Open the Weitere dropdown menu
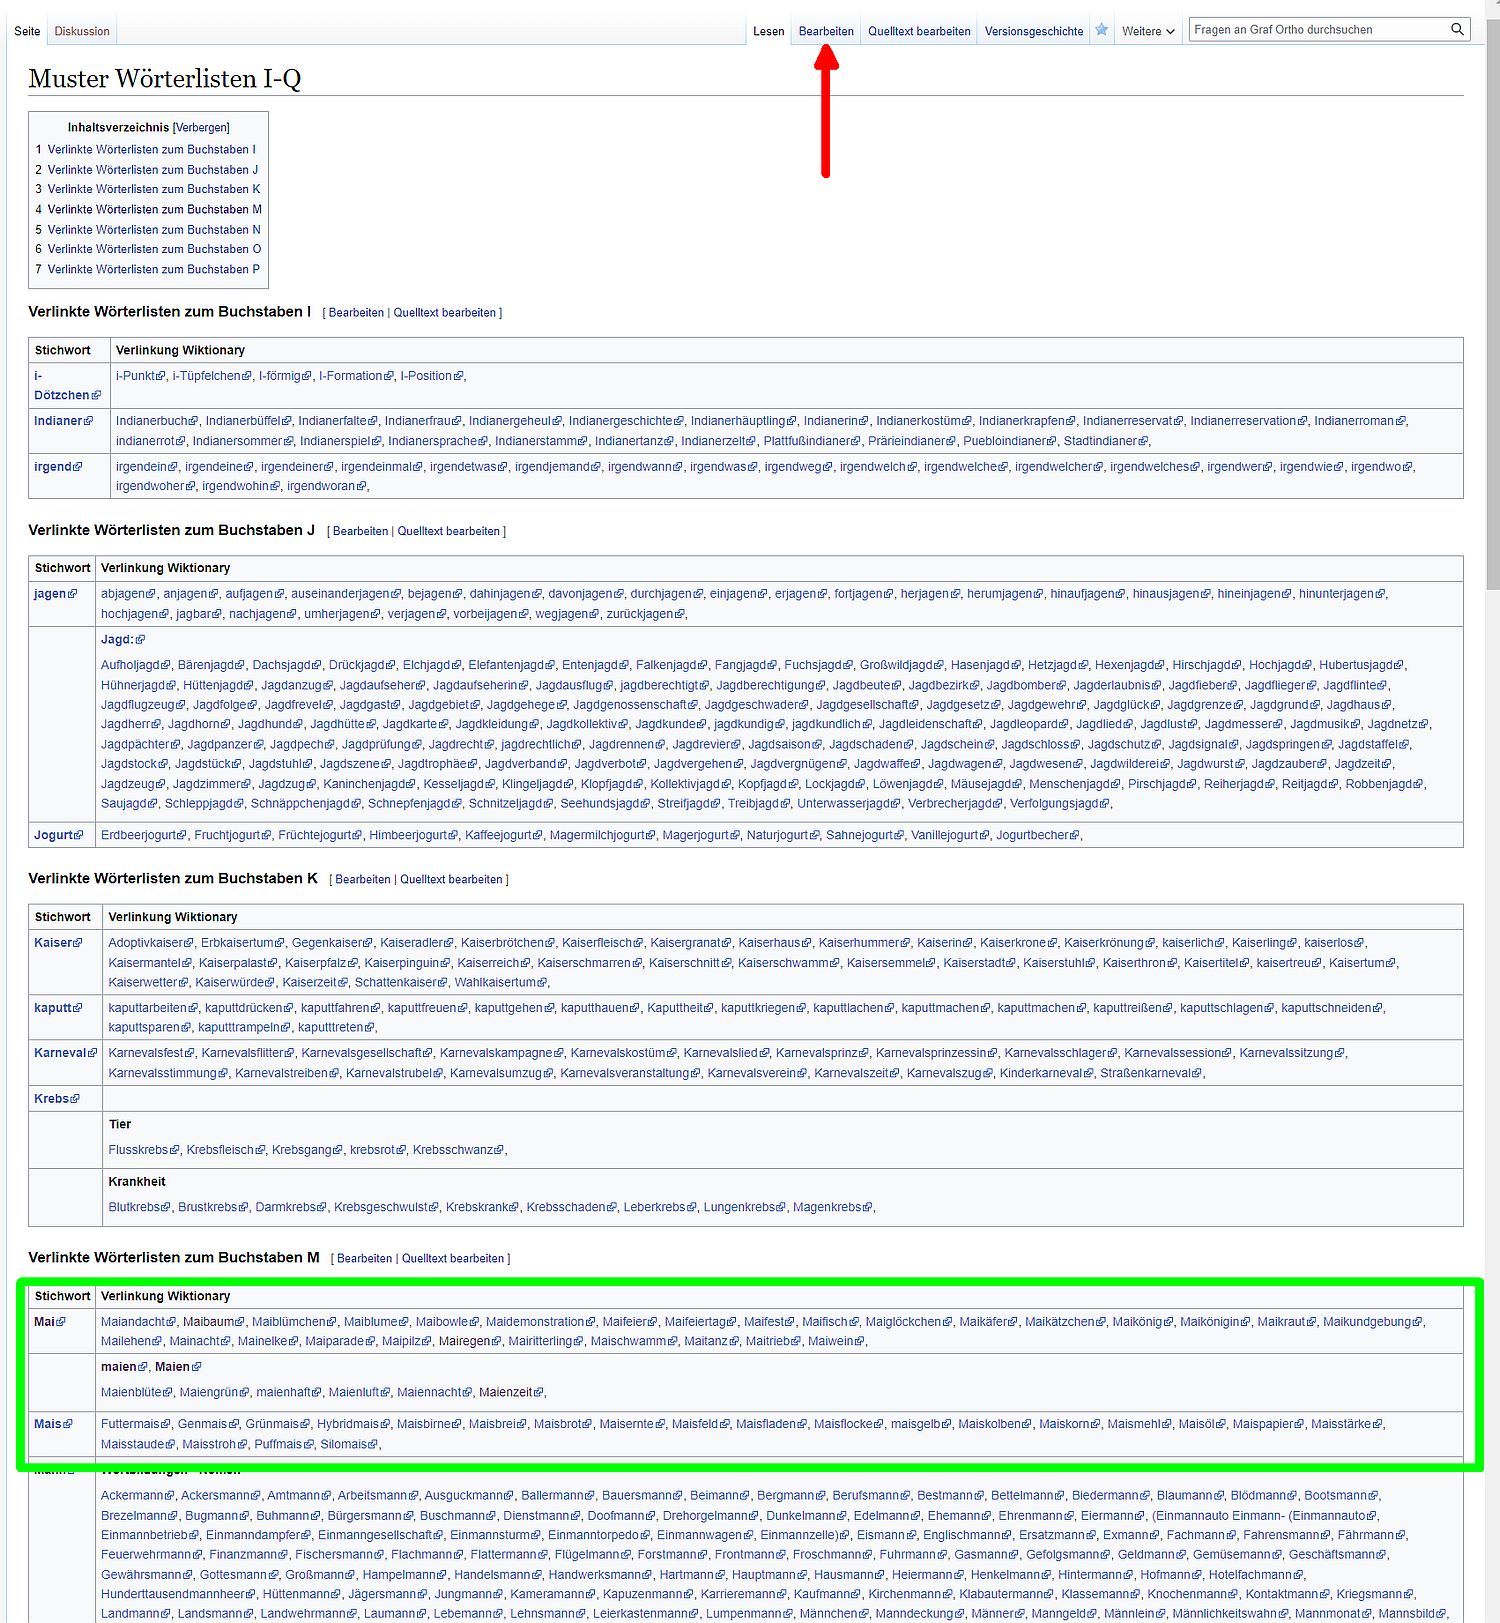The width and height of the screenshot is (1500, 1623). pos(1147,31)
